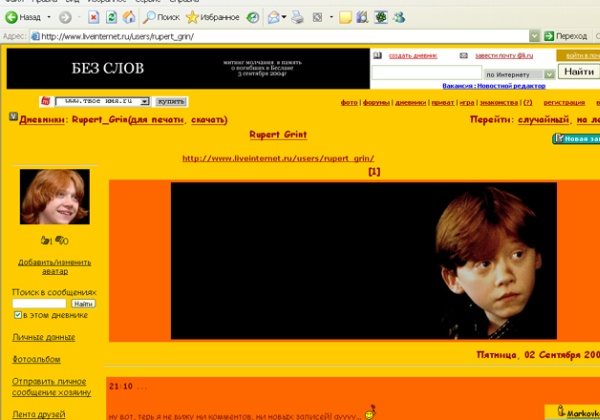Open the 'www.твое имя.ru' domain dropdown

102,101
